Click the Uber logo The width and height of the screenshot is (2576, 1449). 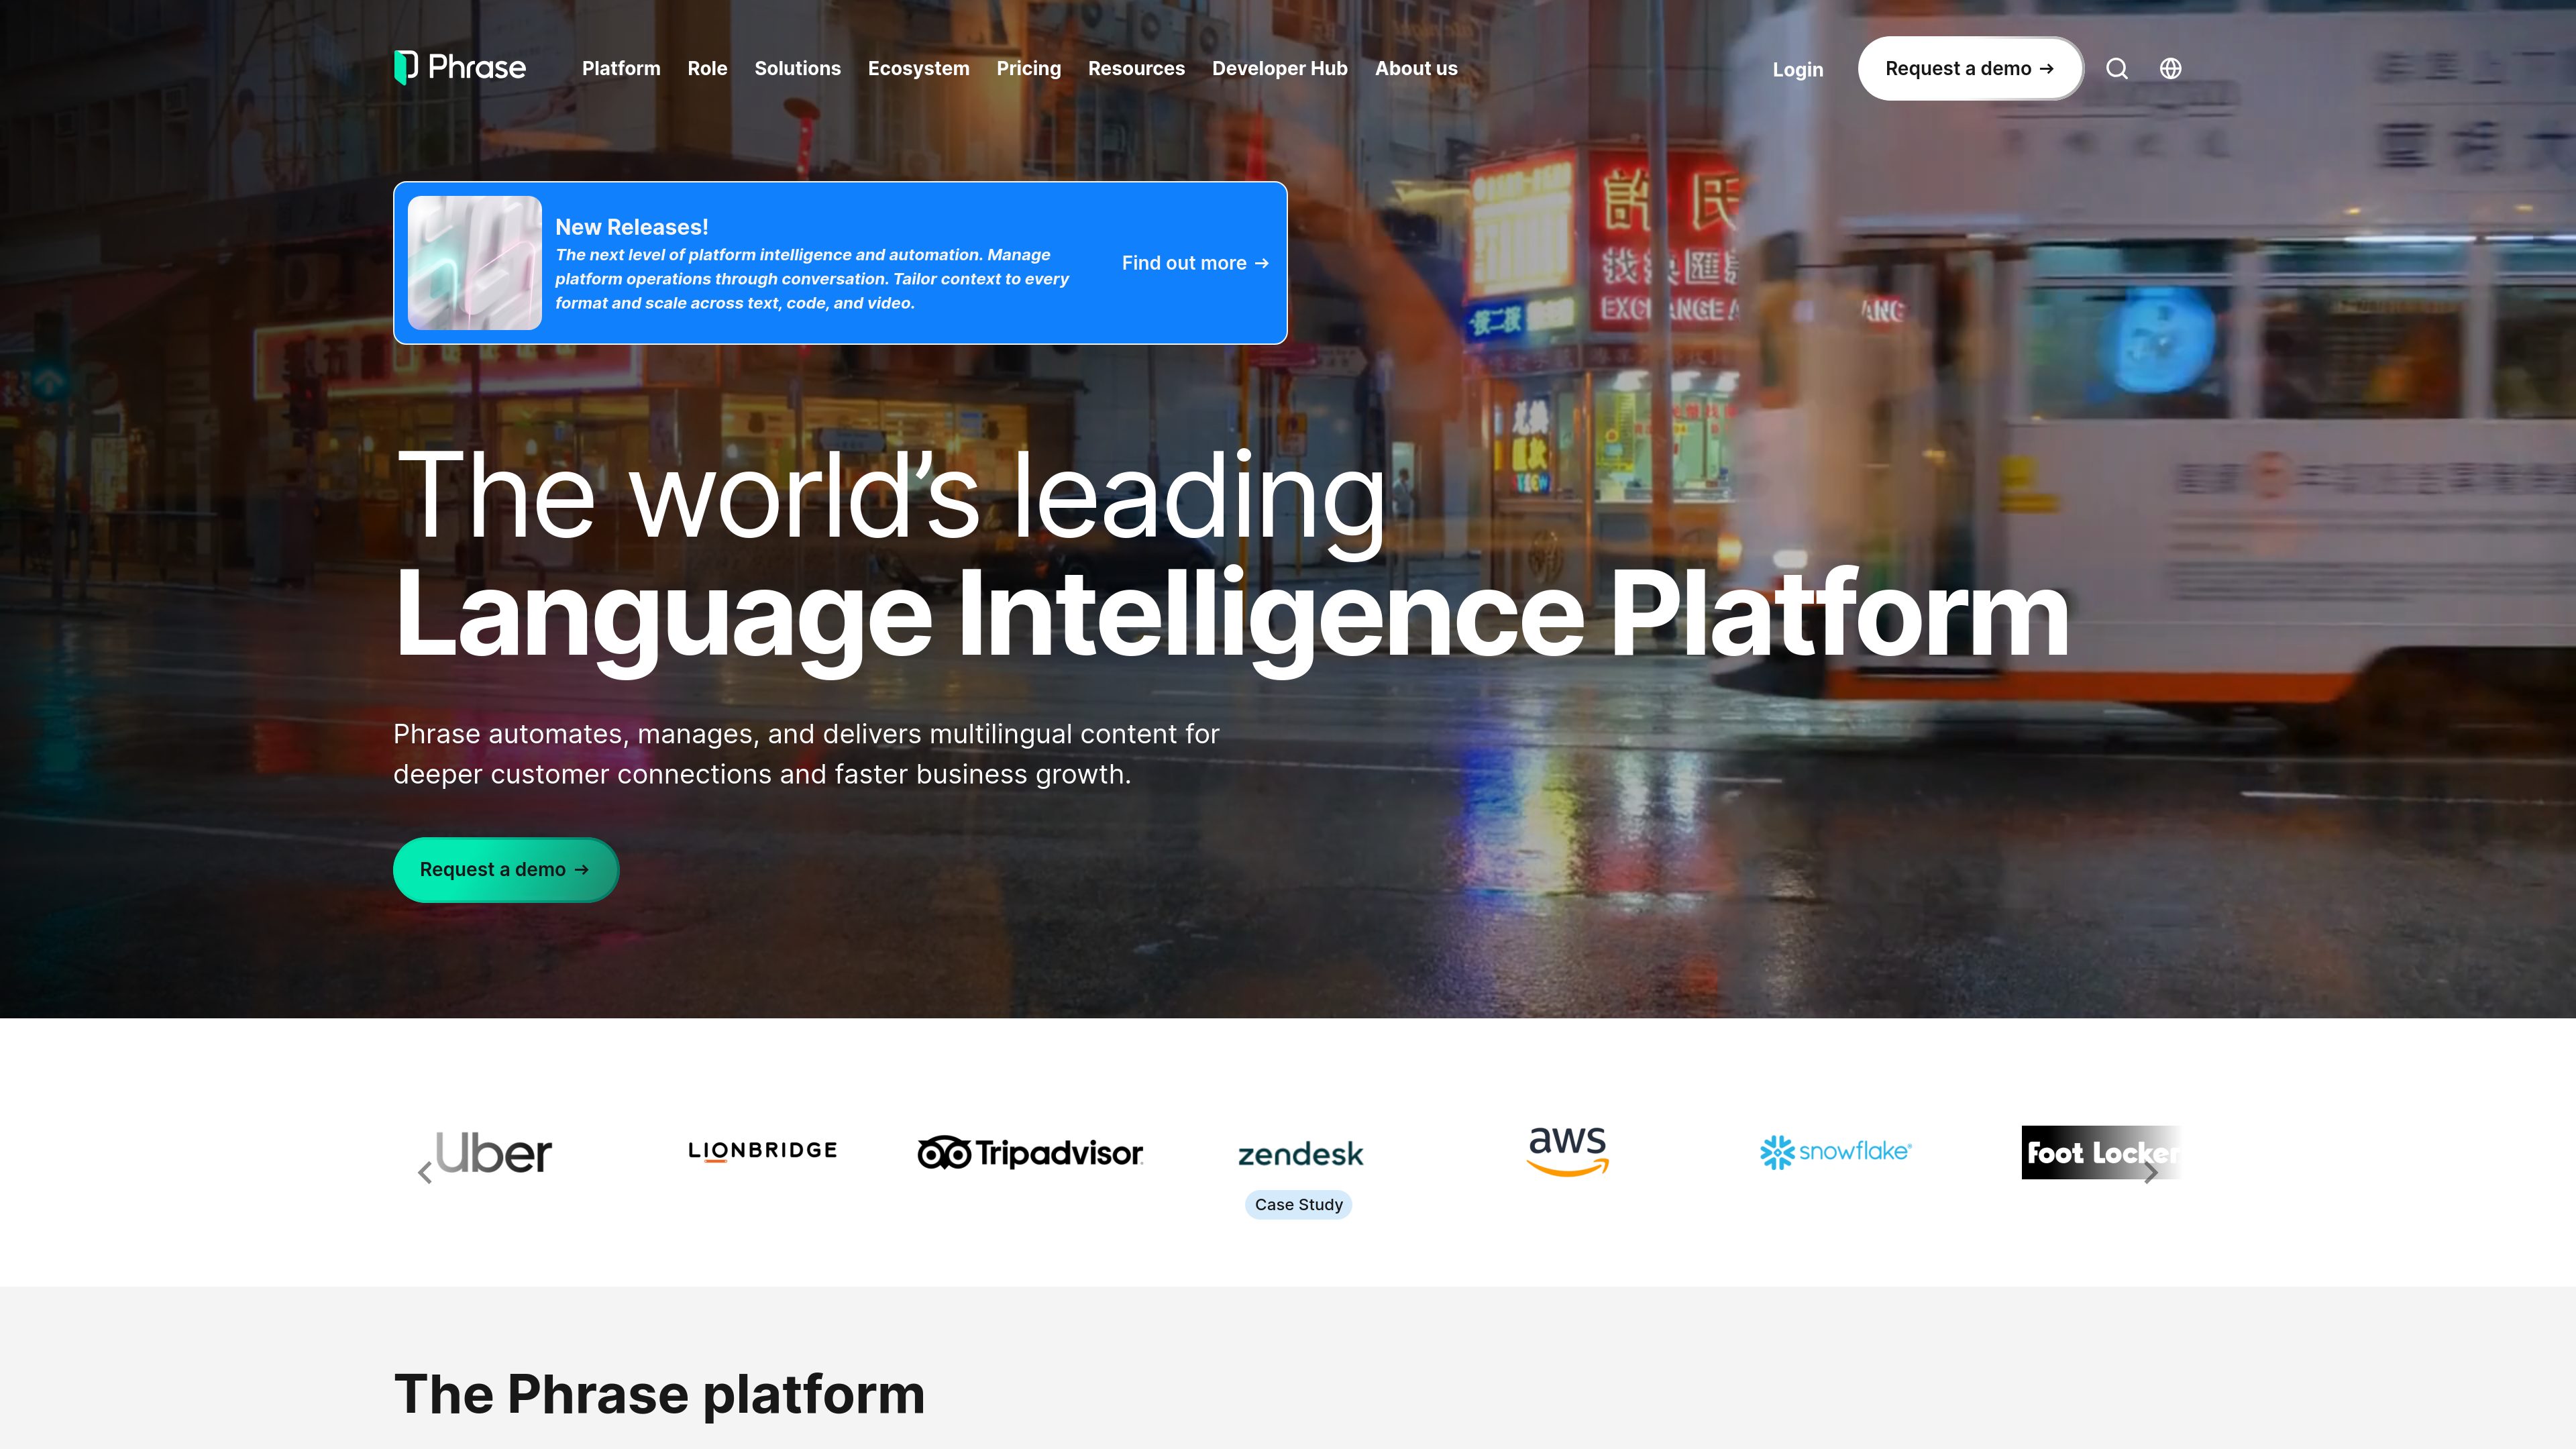pos(494,1153)
